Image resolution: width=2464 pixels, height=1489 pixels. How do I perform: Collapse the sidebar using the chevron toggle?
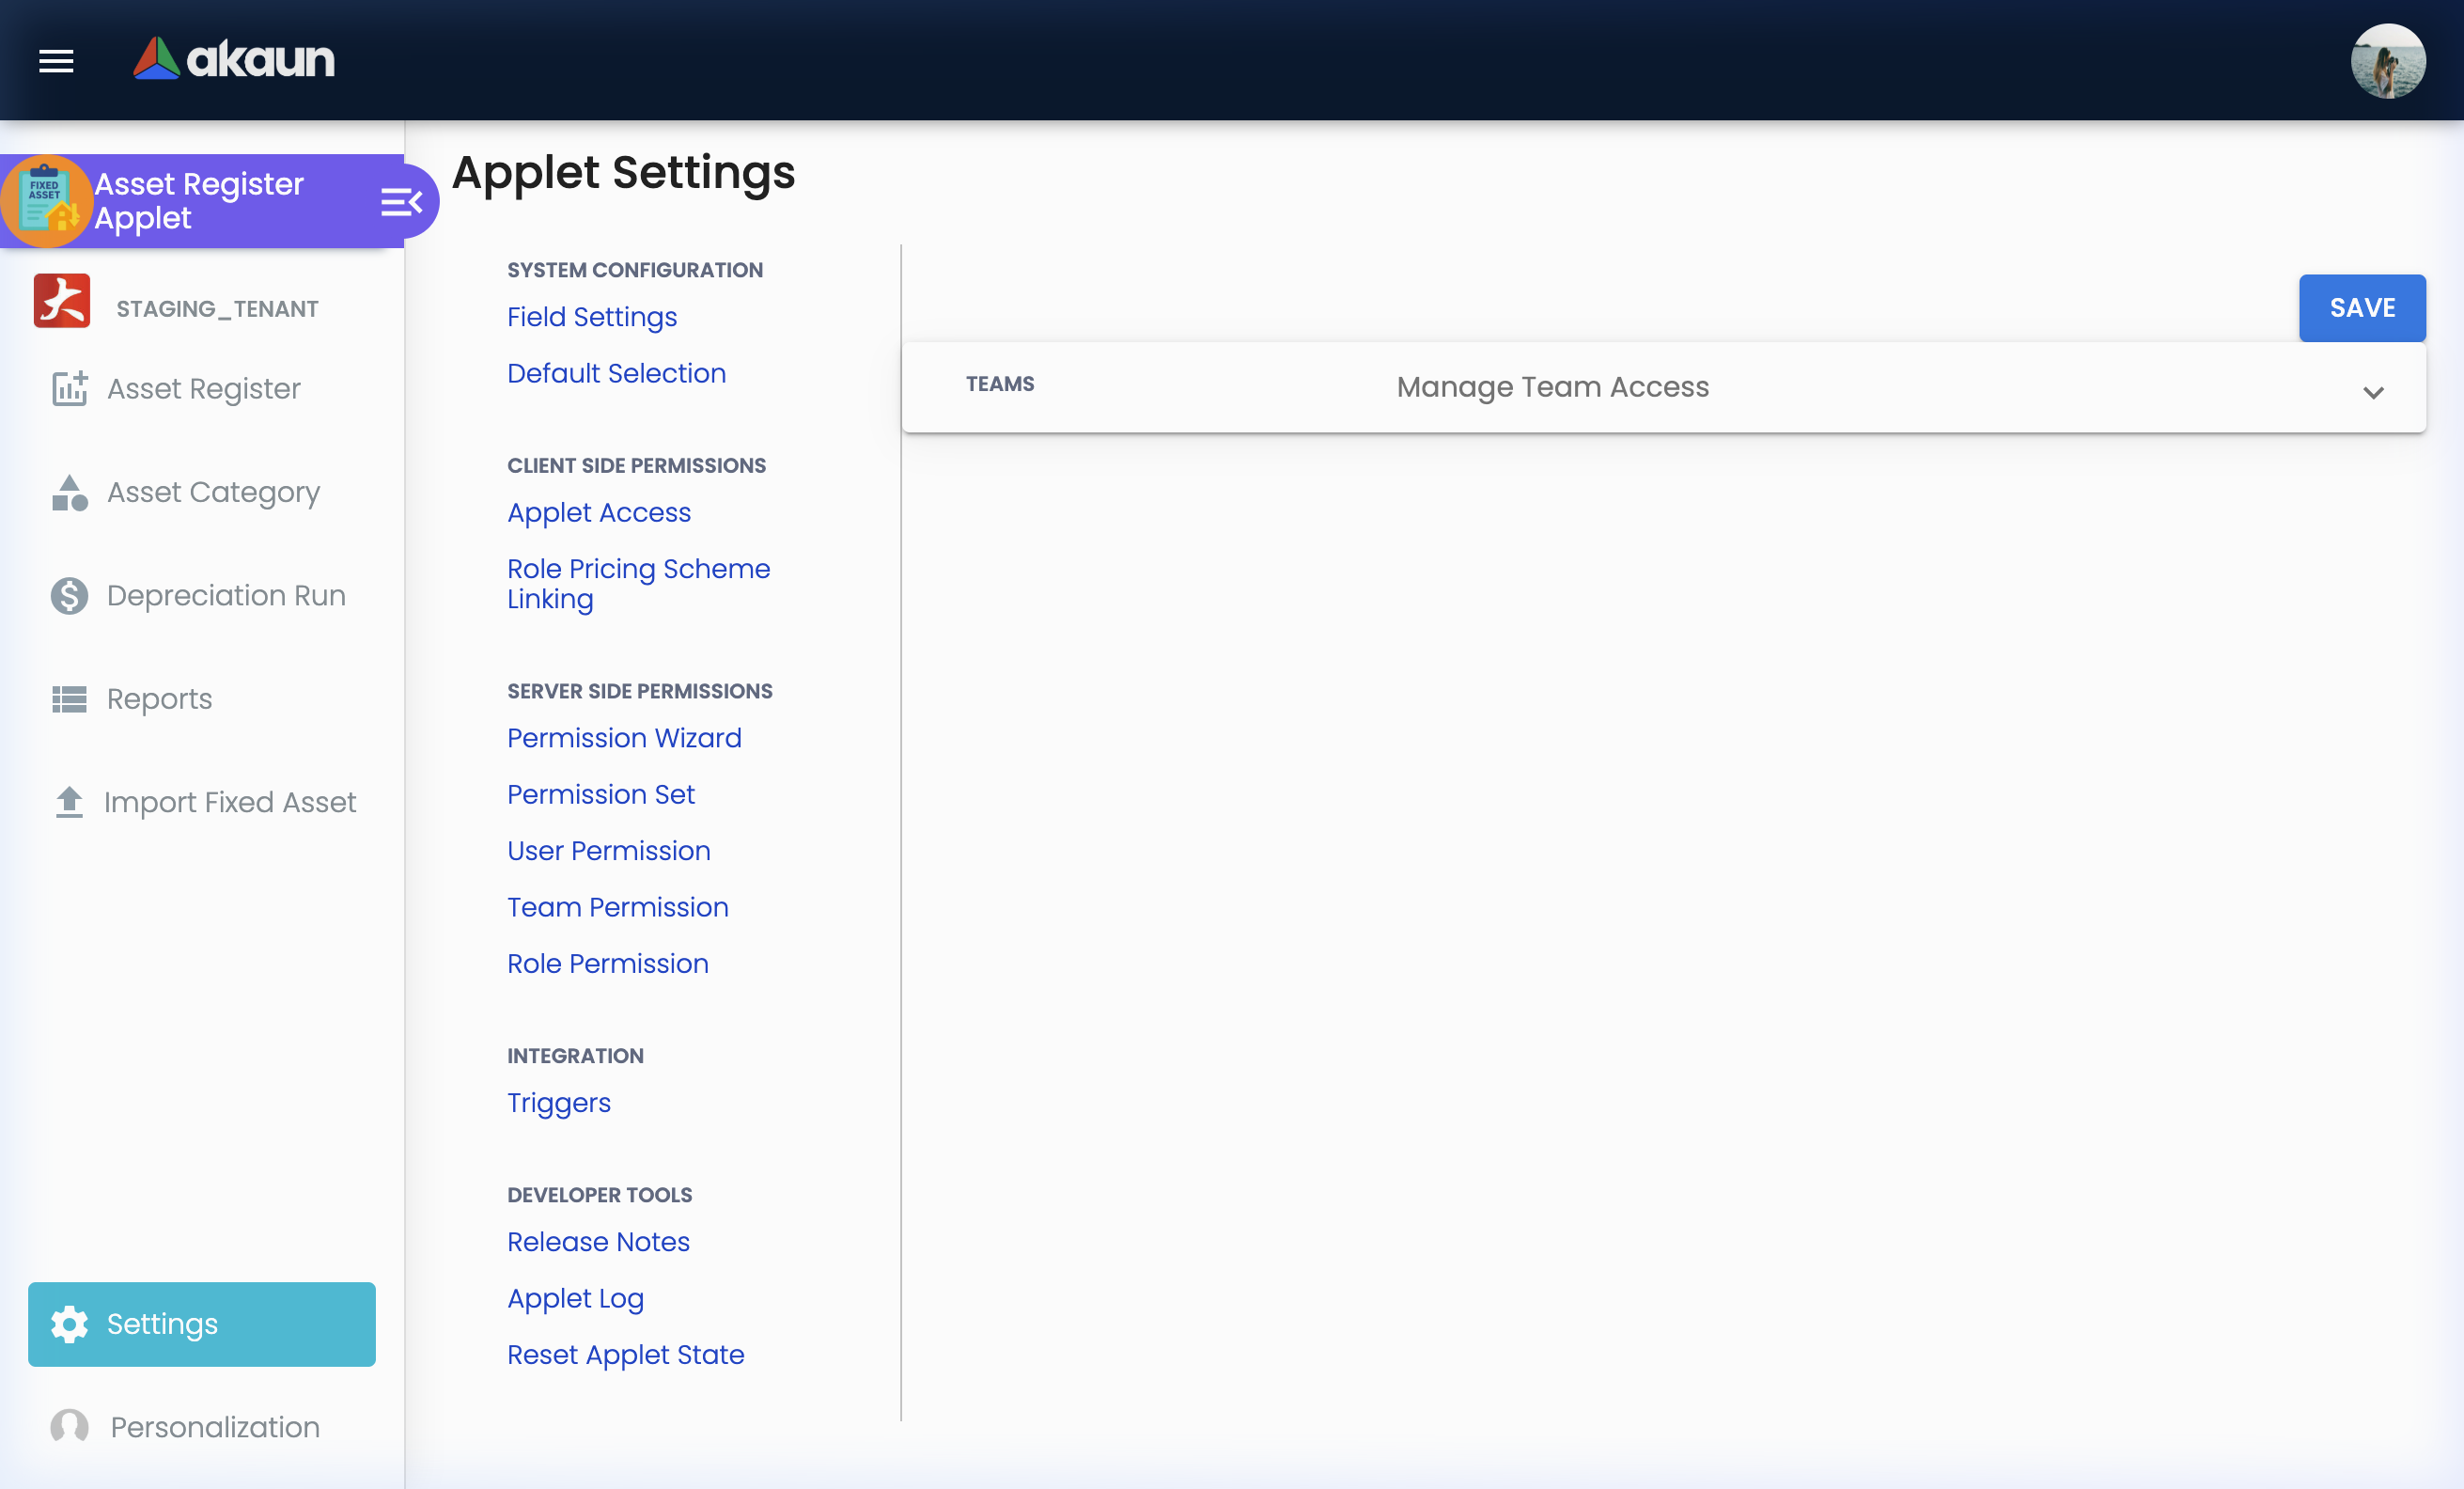(402, 200)
